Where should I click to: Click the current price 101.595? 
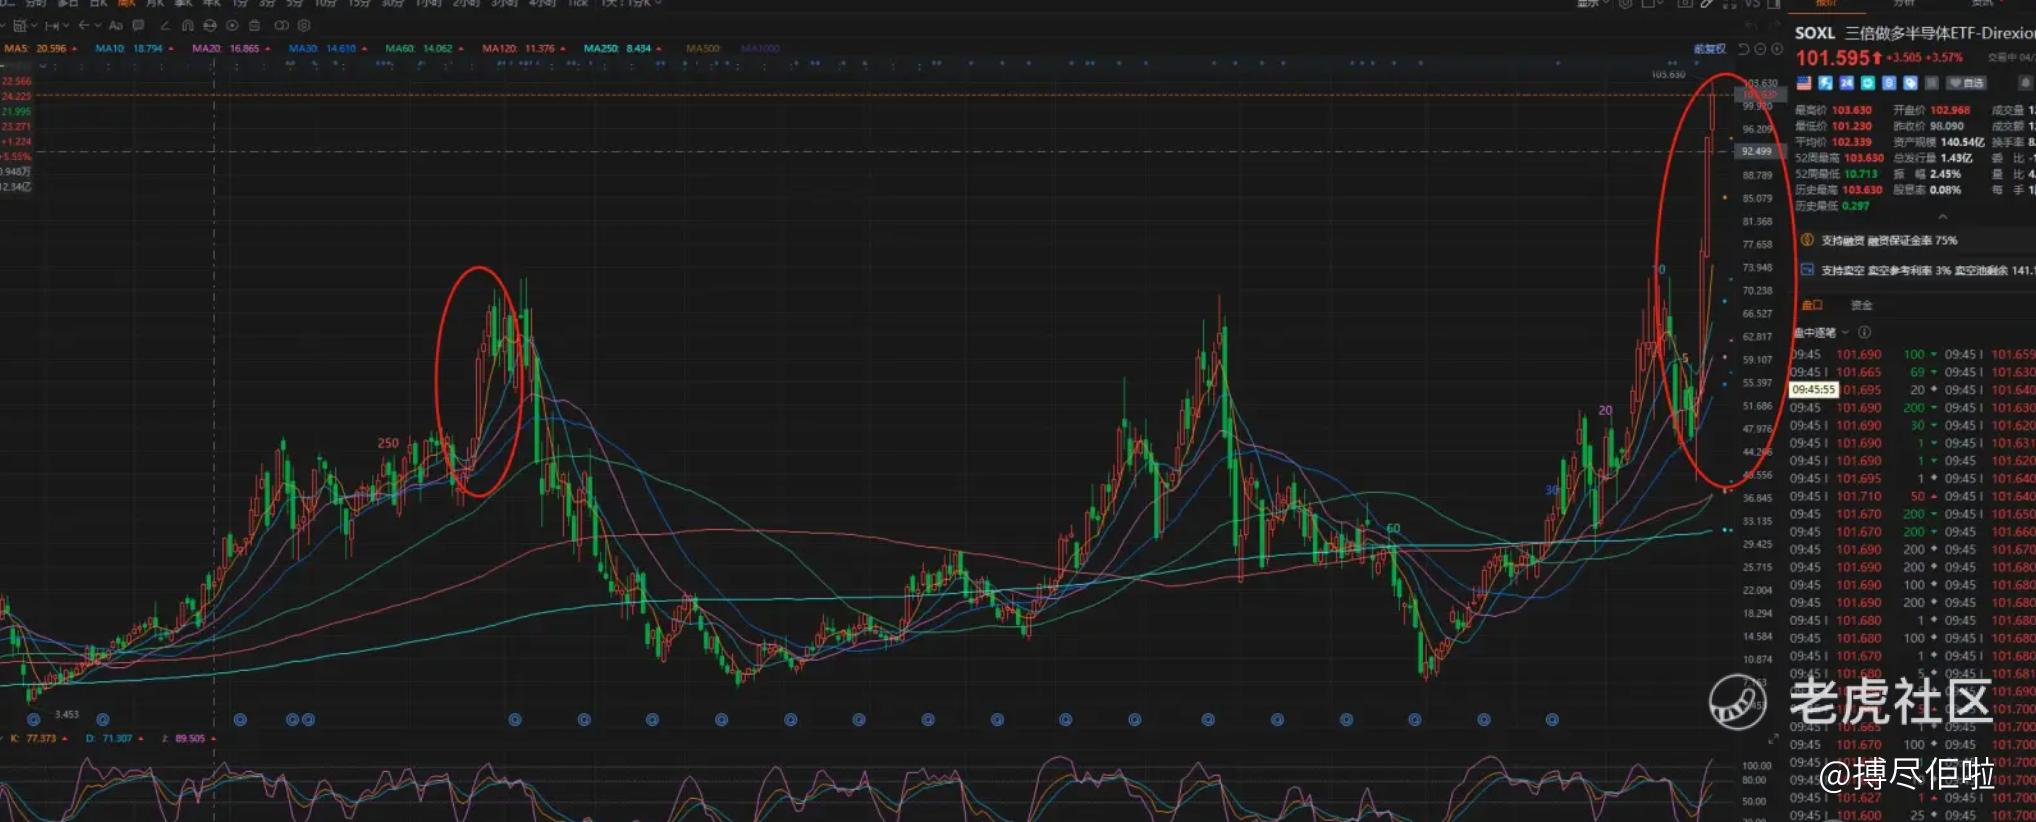pos(1831,58)
